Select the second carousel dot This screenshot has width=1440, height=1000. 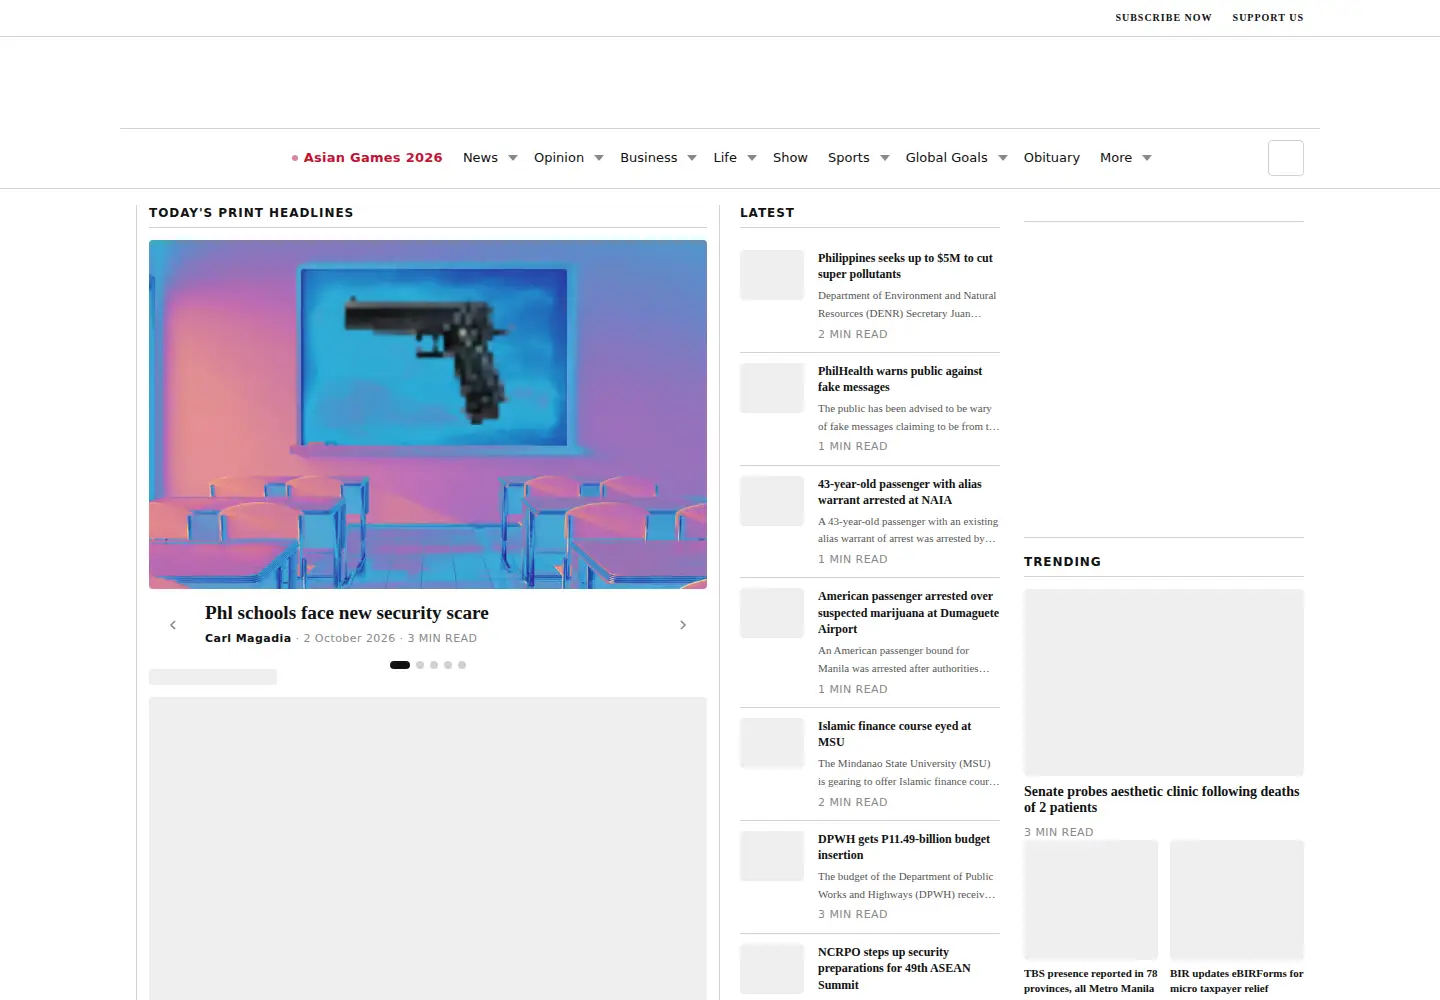pos(420,665)
